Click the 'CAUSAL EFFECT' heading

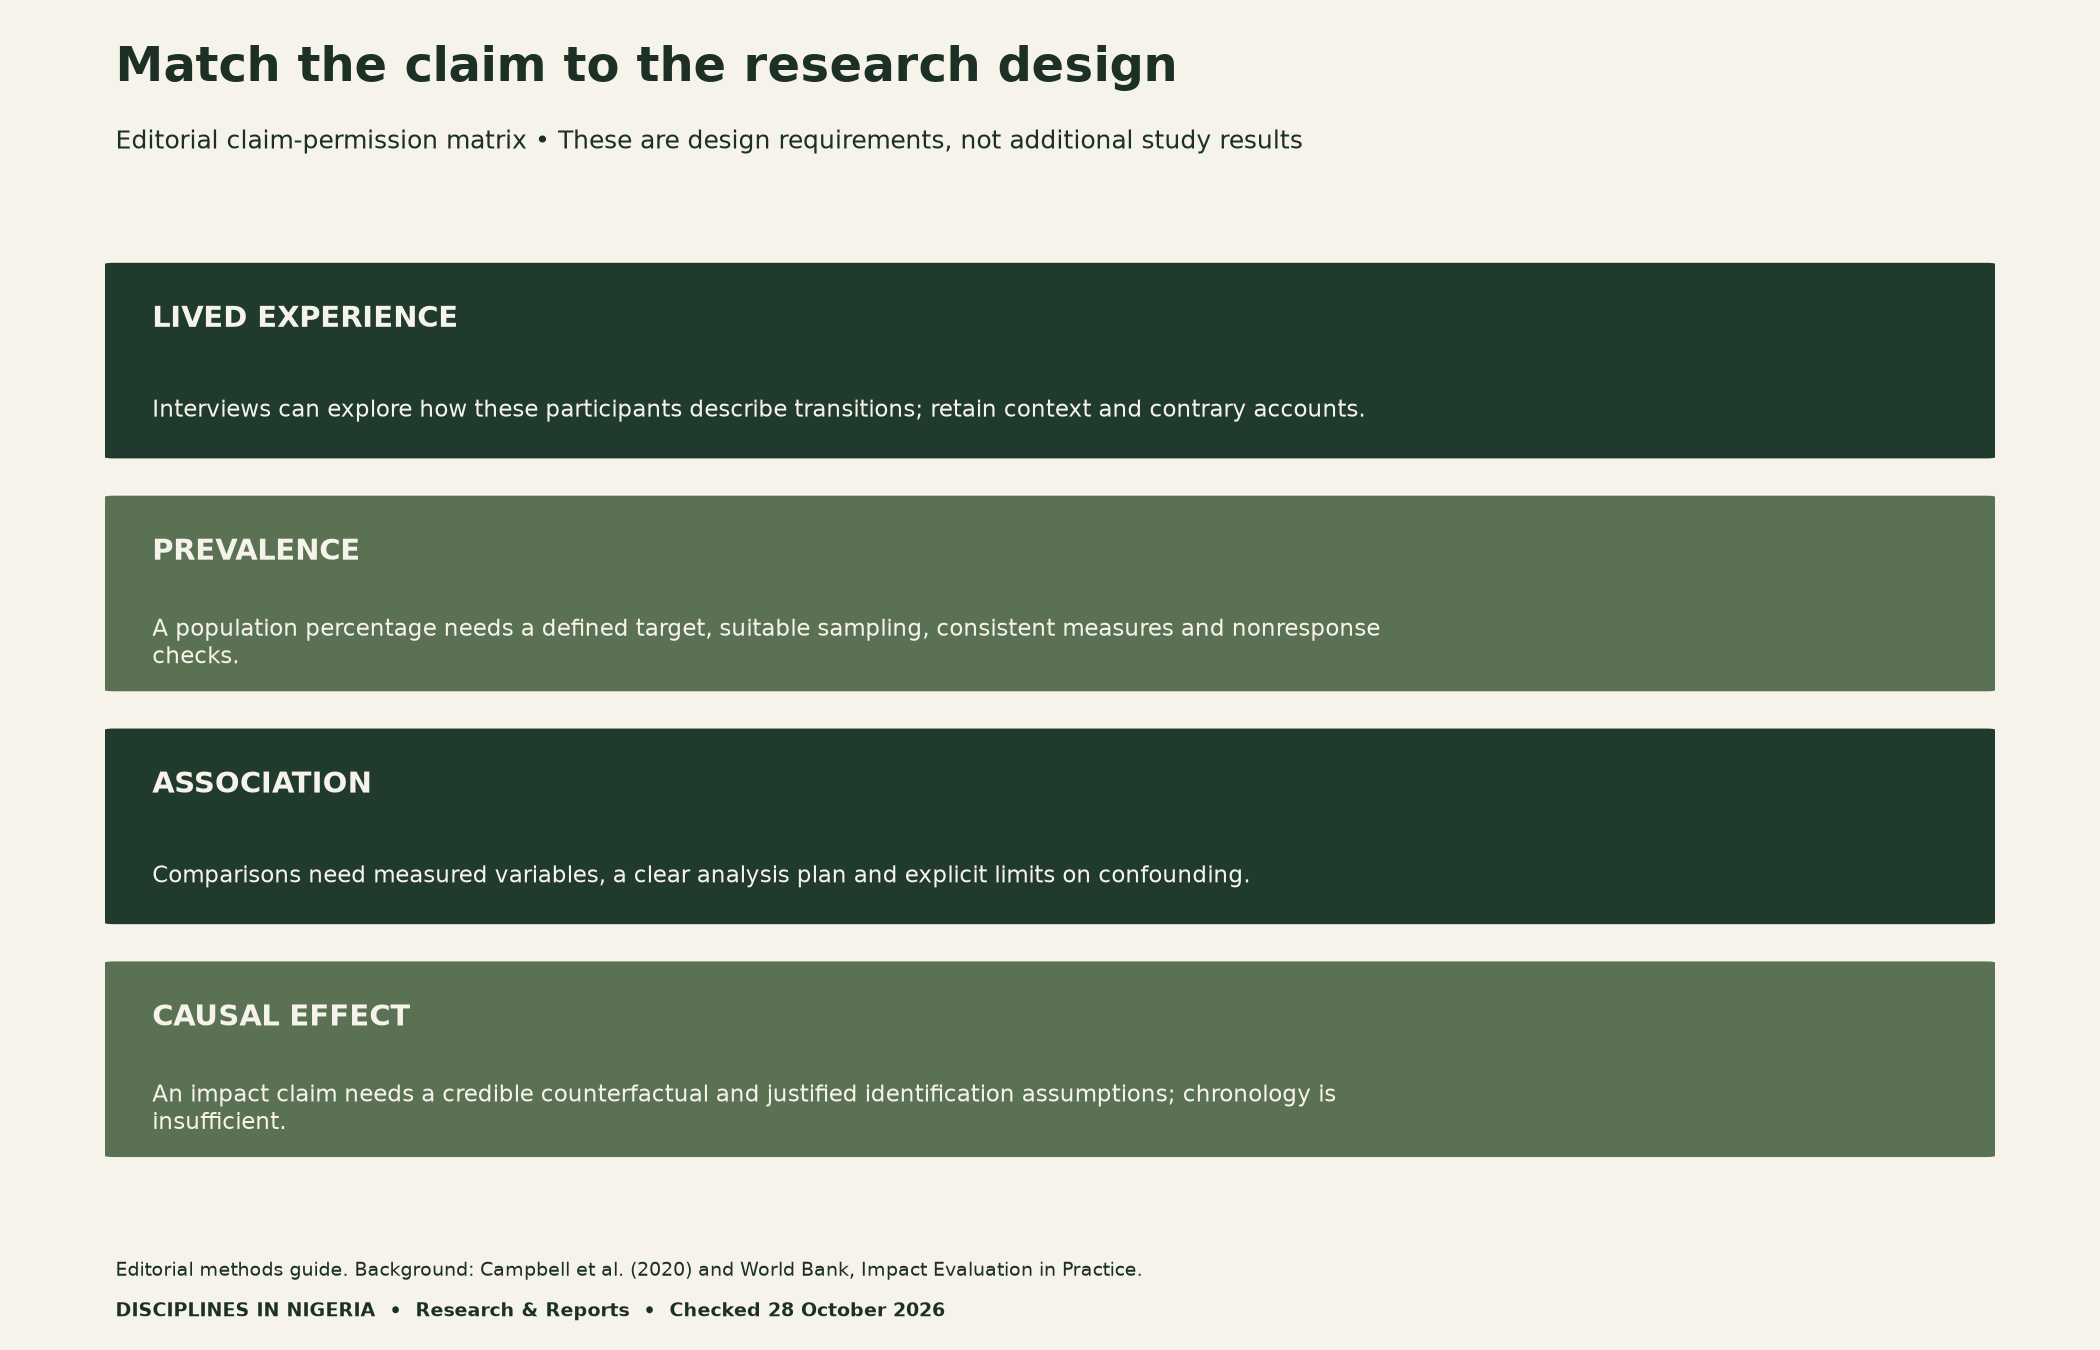[281, 1016]
